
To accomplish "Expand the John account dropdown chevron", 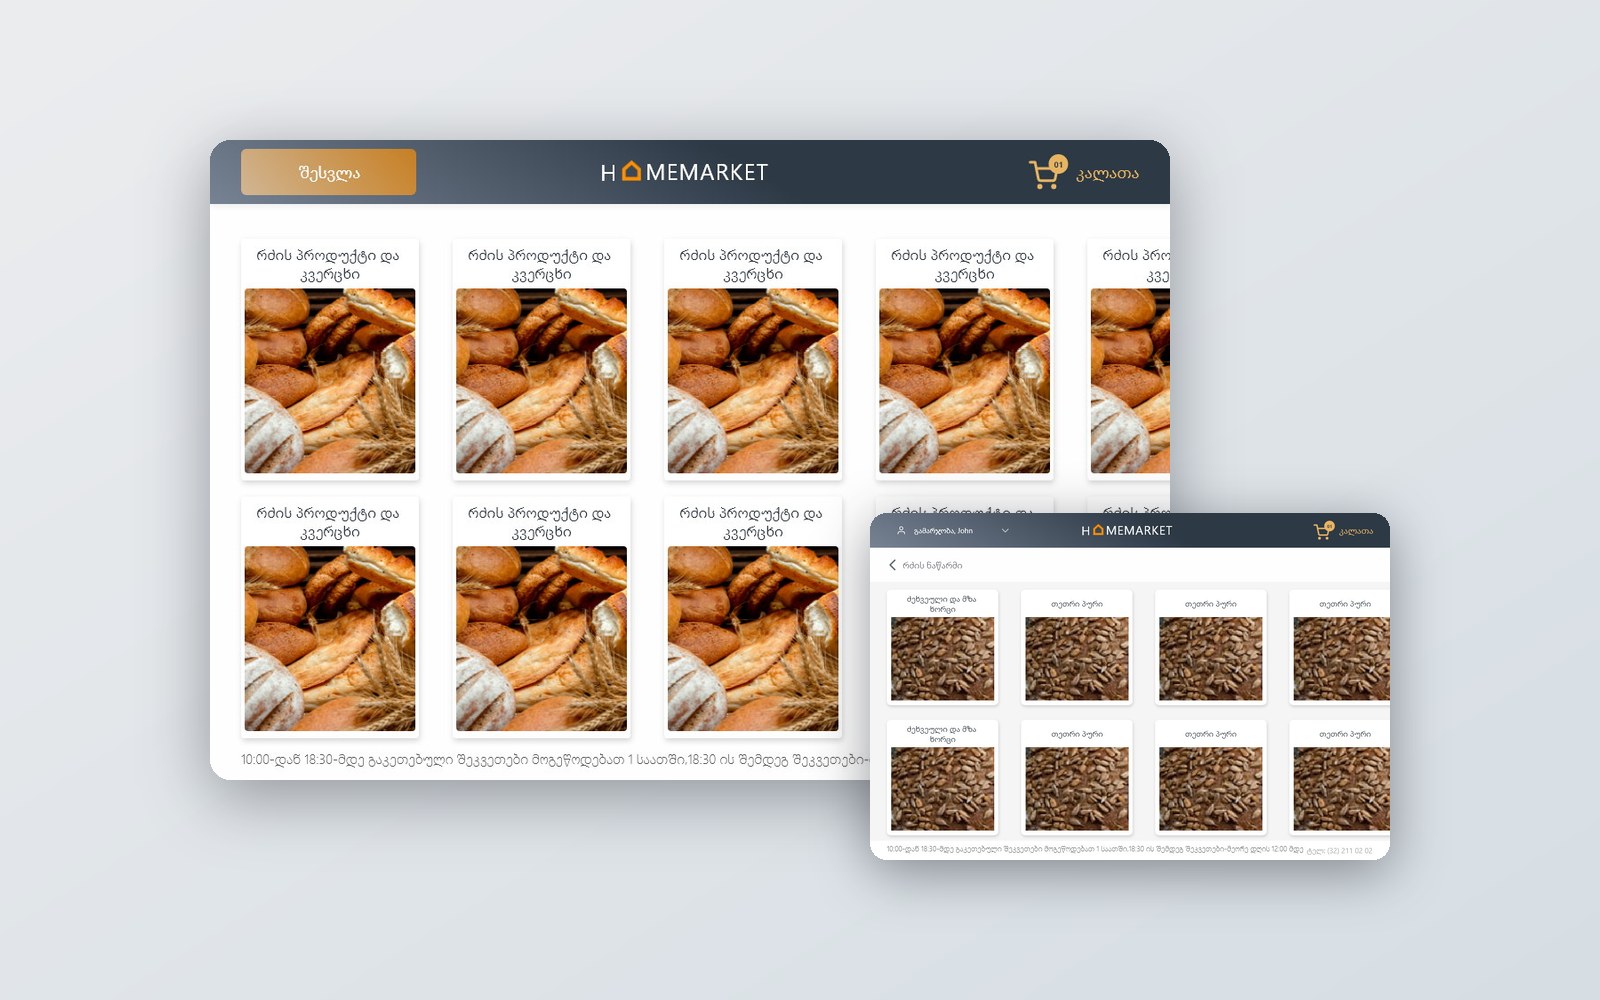I will (1005, 531).
